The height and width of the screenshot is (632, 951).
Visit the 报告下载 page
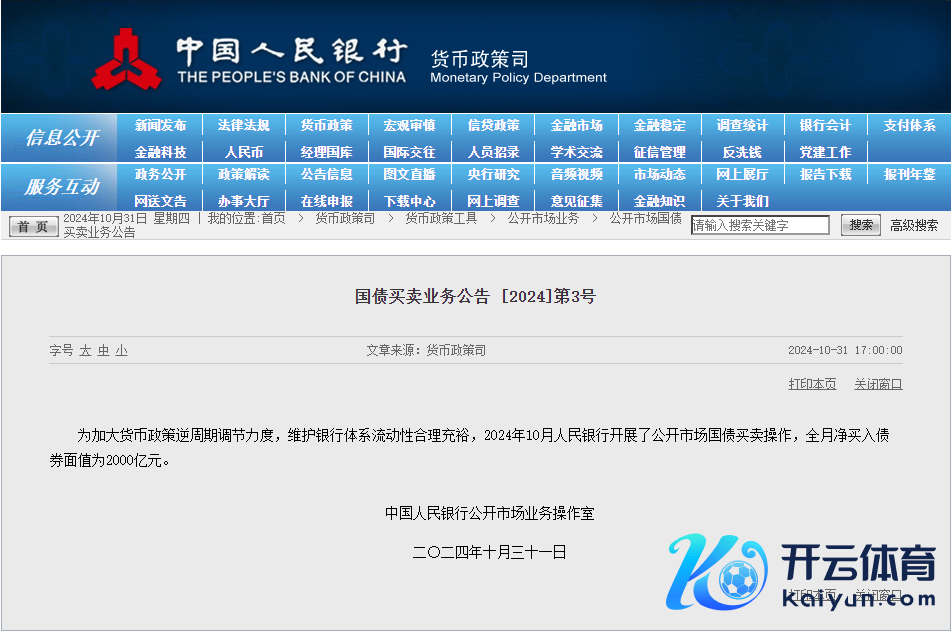825,175
